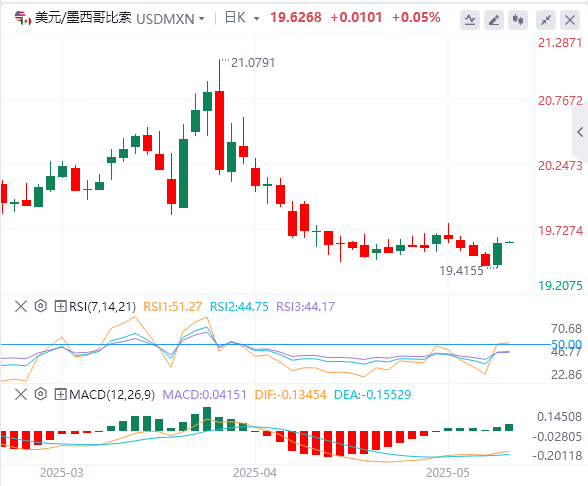Click the percent change +0.05%
The width and height of the screenshot is (588, 486).
(x=416, y=17)
